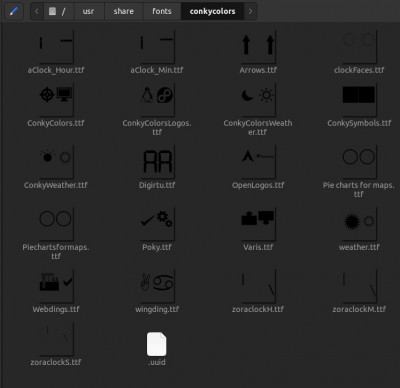Screen dimensions: 400x388
Task: Select the Digirtu.ttf font file
Action: click(157, 167)
